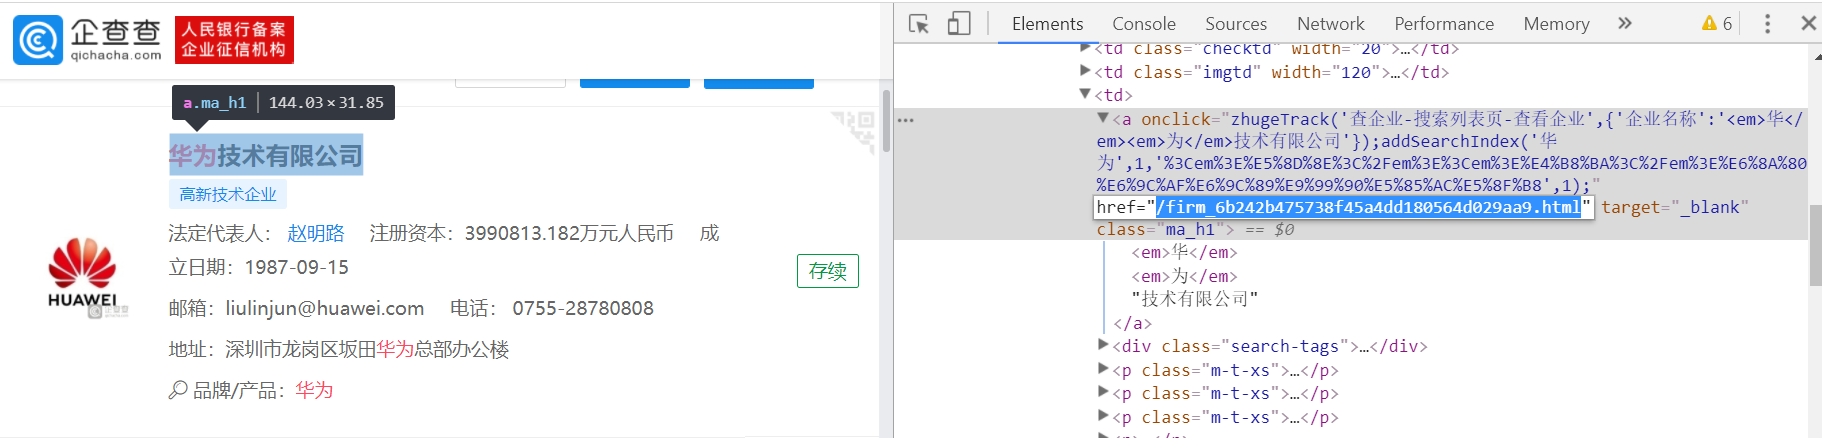The width and height of the screenshot is (1822, 438).
Task: Toggle the device toolbar icon
Action: click(x=959, y=23)
